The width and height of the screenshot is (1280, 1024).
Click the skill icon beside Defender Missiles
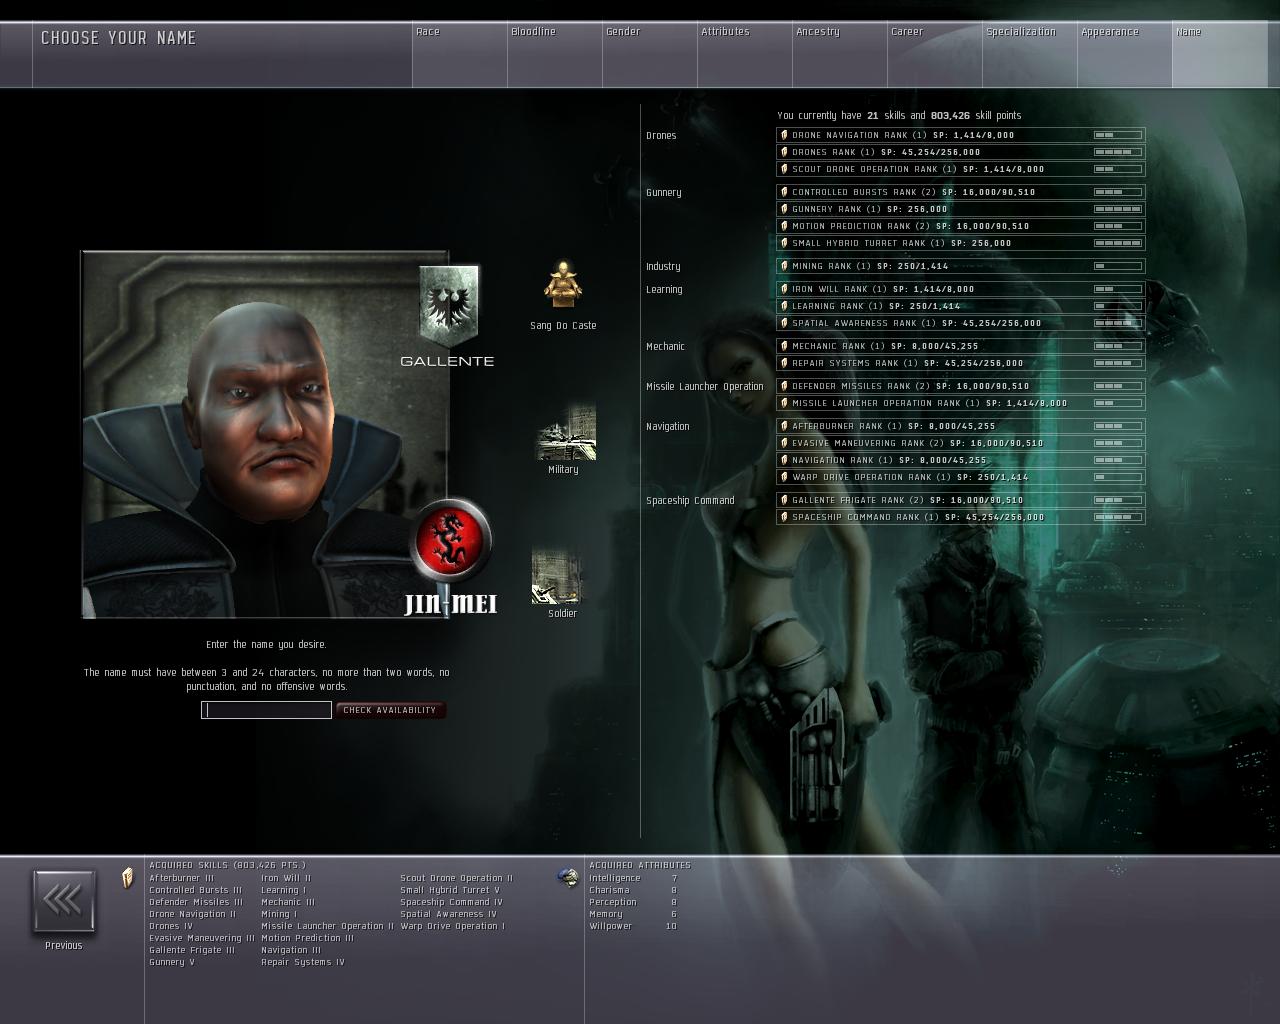785,386
